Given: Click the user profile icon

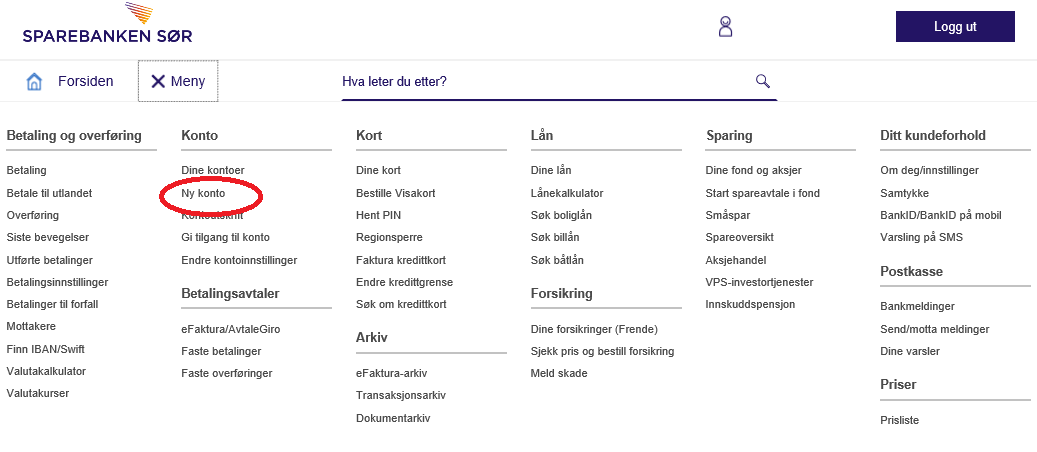Looking at the screenshot, I should pos(726,27).
